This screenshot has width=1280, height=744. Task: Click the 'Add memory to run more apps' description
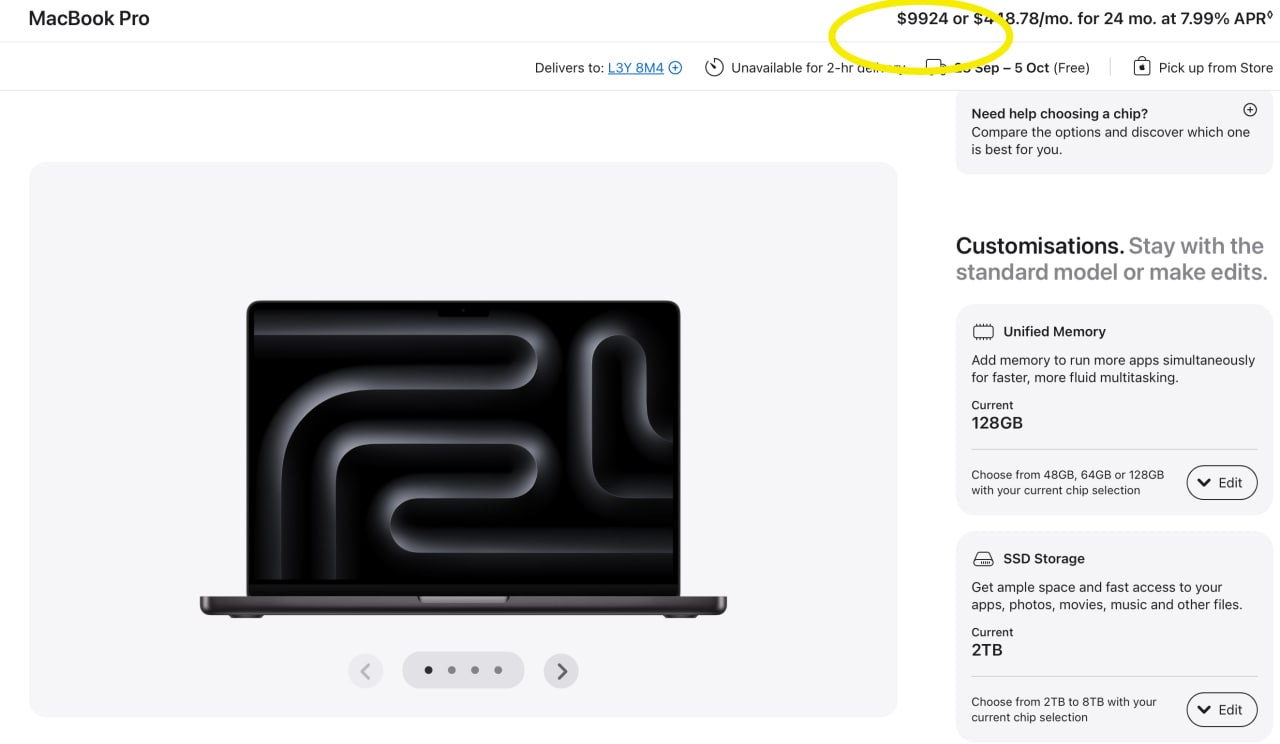pos(1113,369)
